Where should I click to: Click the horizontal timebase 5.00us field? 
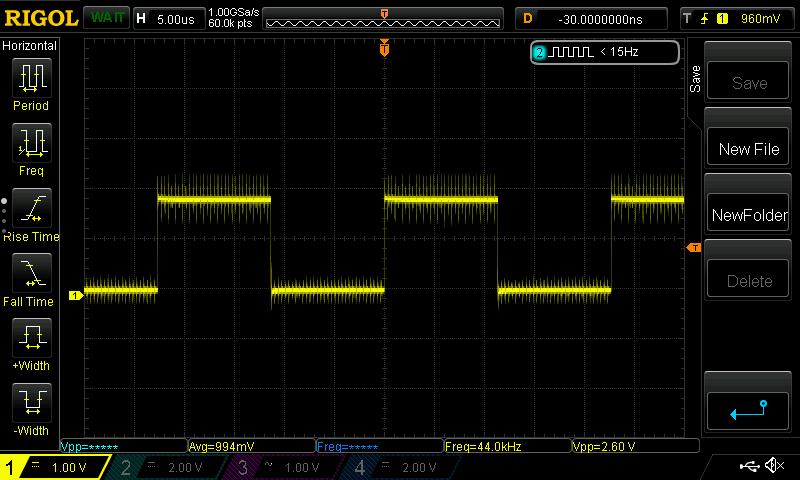click(x=169, y=19)
